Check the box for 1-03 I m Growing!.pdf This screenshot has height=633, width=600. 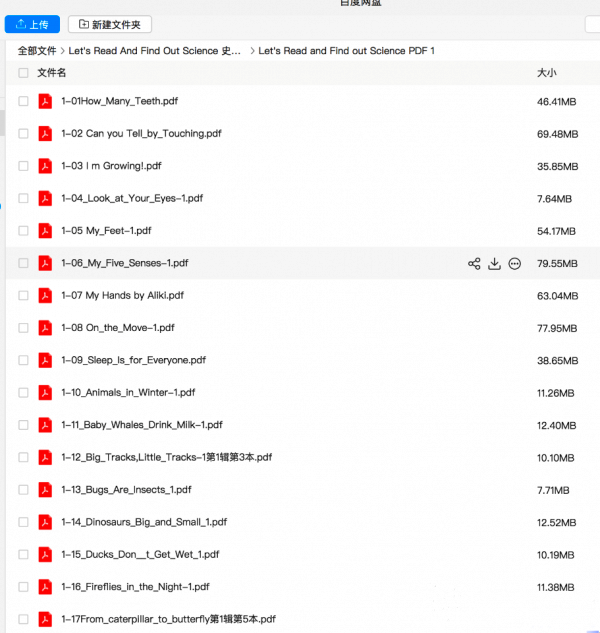[x=23, y=166]
